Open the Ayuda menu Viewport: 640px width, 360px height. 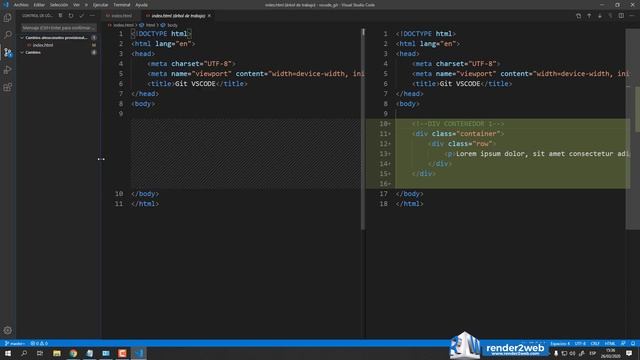click(x=142, y=5)
